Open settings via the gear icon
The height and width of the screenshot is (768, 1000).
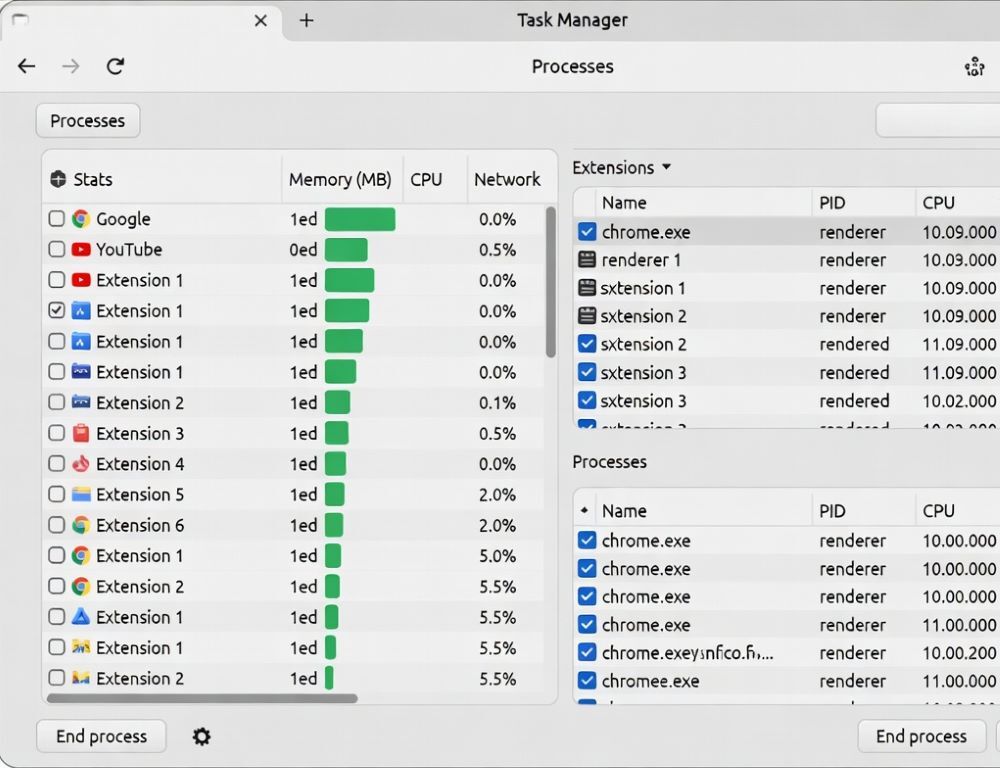(201, 736)
